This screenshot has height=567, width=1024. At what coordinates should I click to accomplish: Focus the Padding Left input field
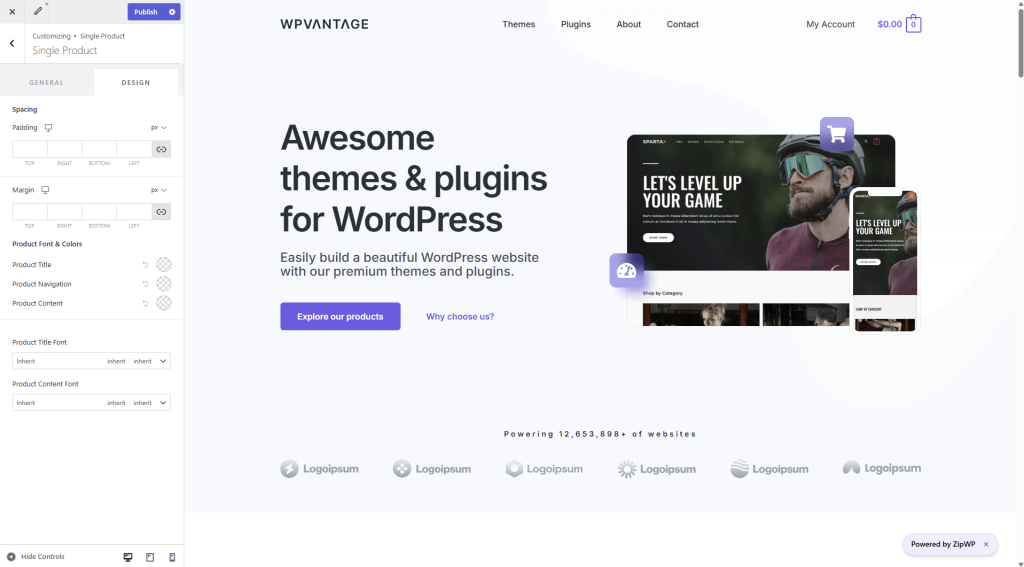[x=134, y=150]
